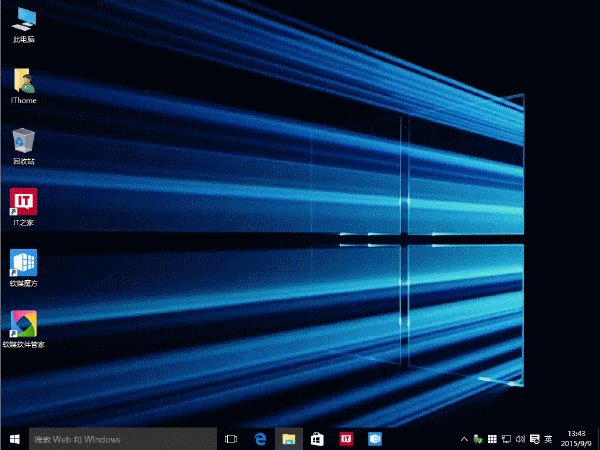Click the 搜索 Web 和 Windows search box
The width and height of the screenshot is (600, 450).
(122, 439)
